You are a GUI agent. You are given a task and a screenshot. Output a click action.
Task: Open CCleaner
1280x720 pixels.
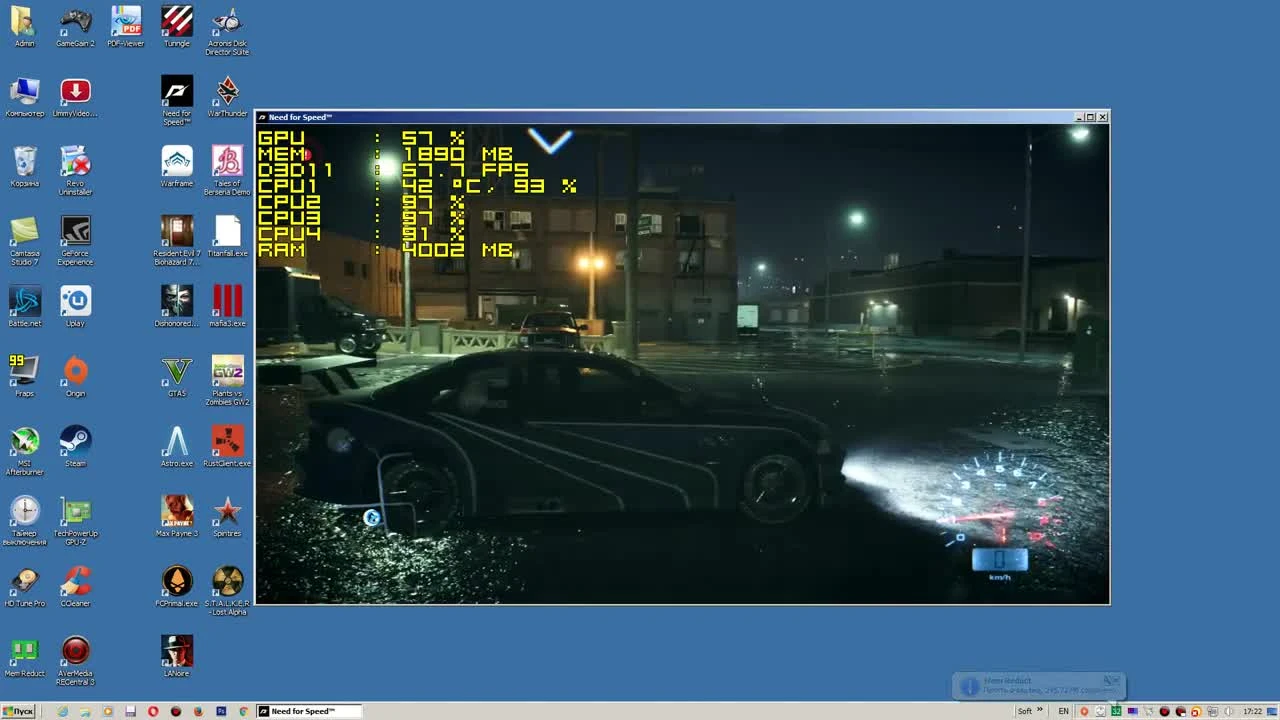pyautogui.click(x=75, y=580)
